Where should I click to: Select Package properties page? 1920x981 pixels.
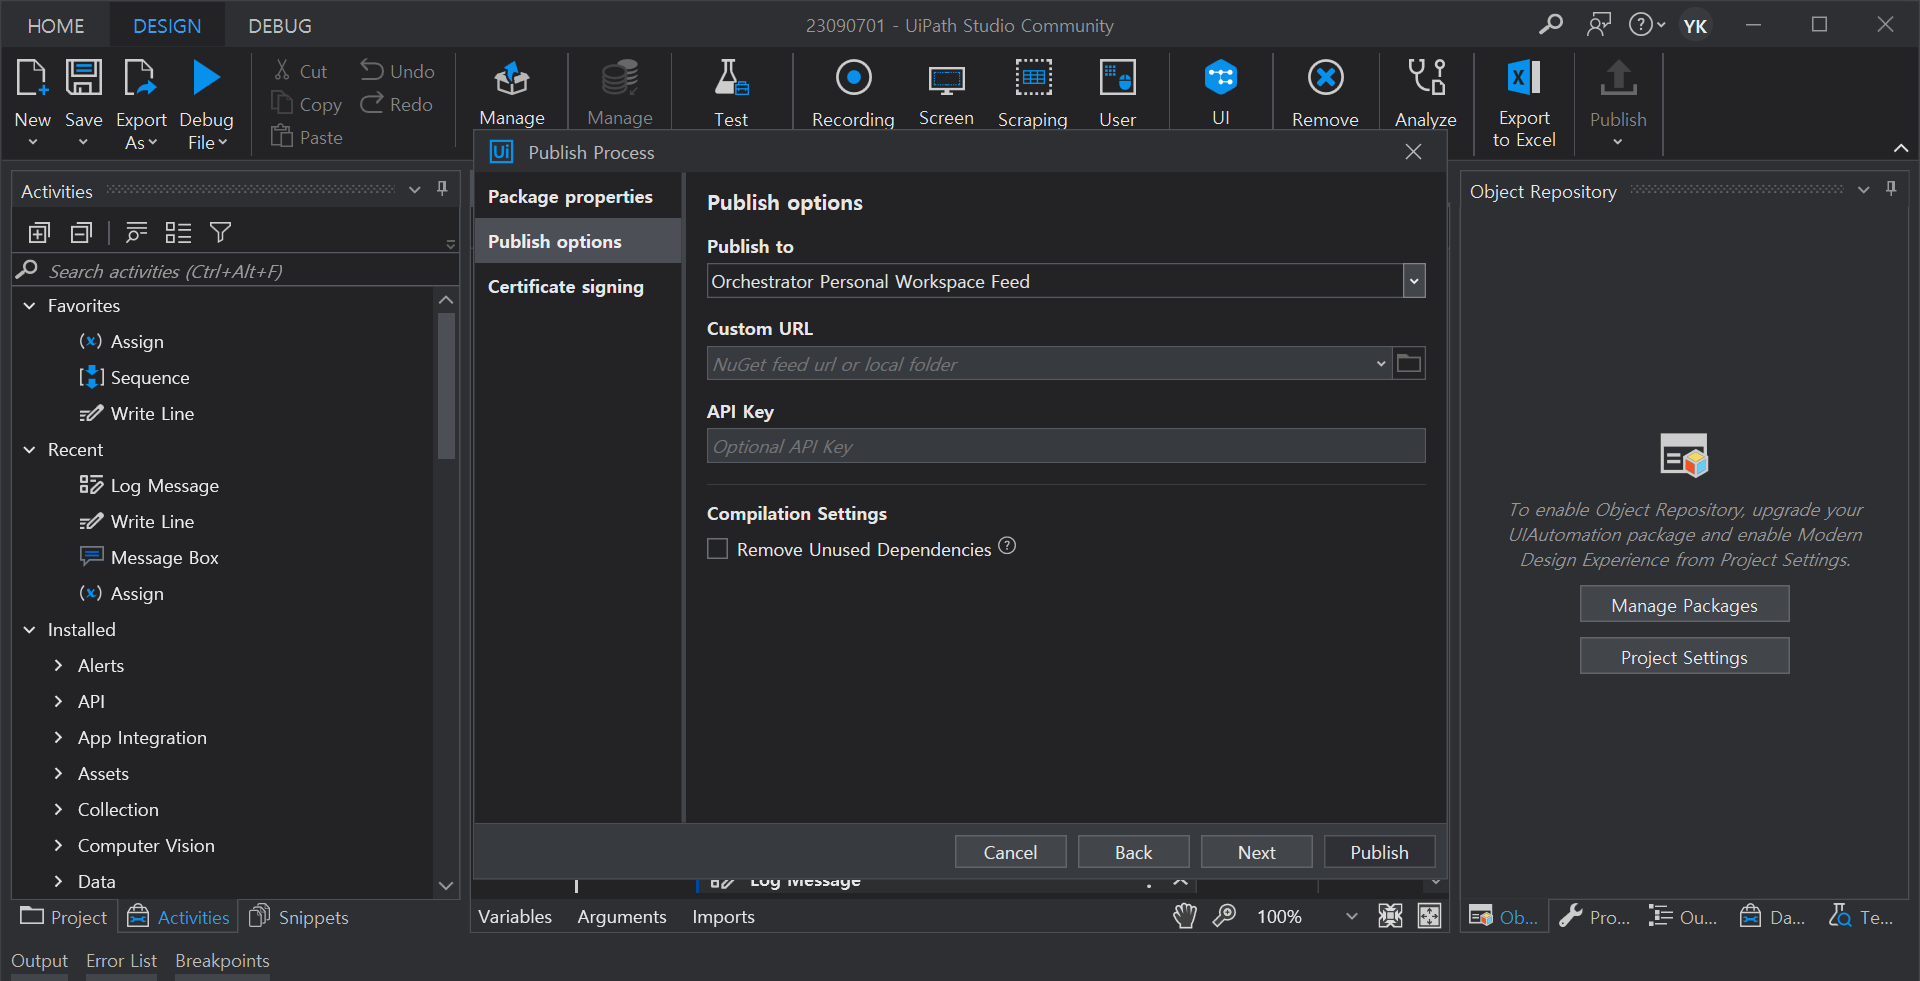pyautogui.click(x=578, y=197)
